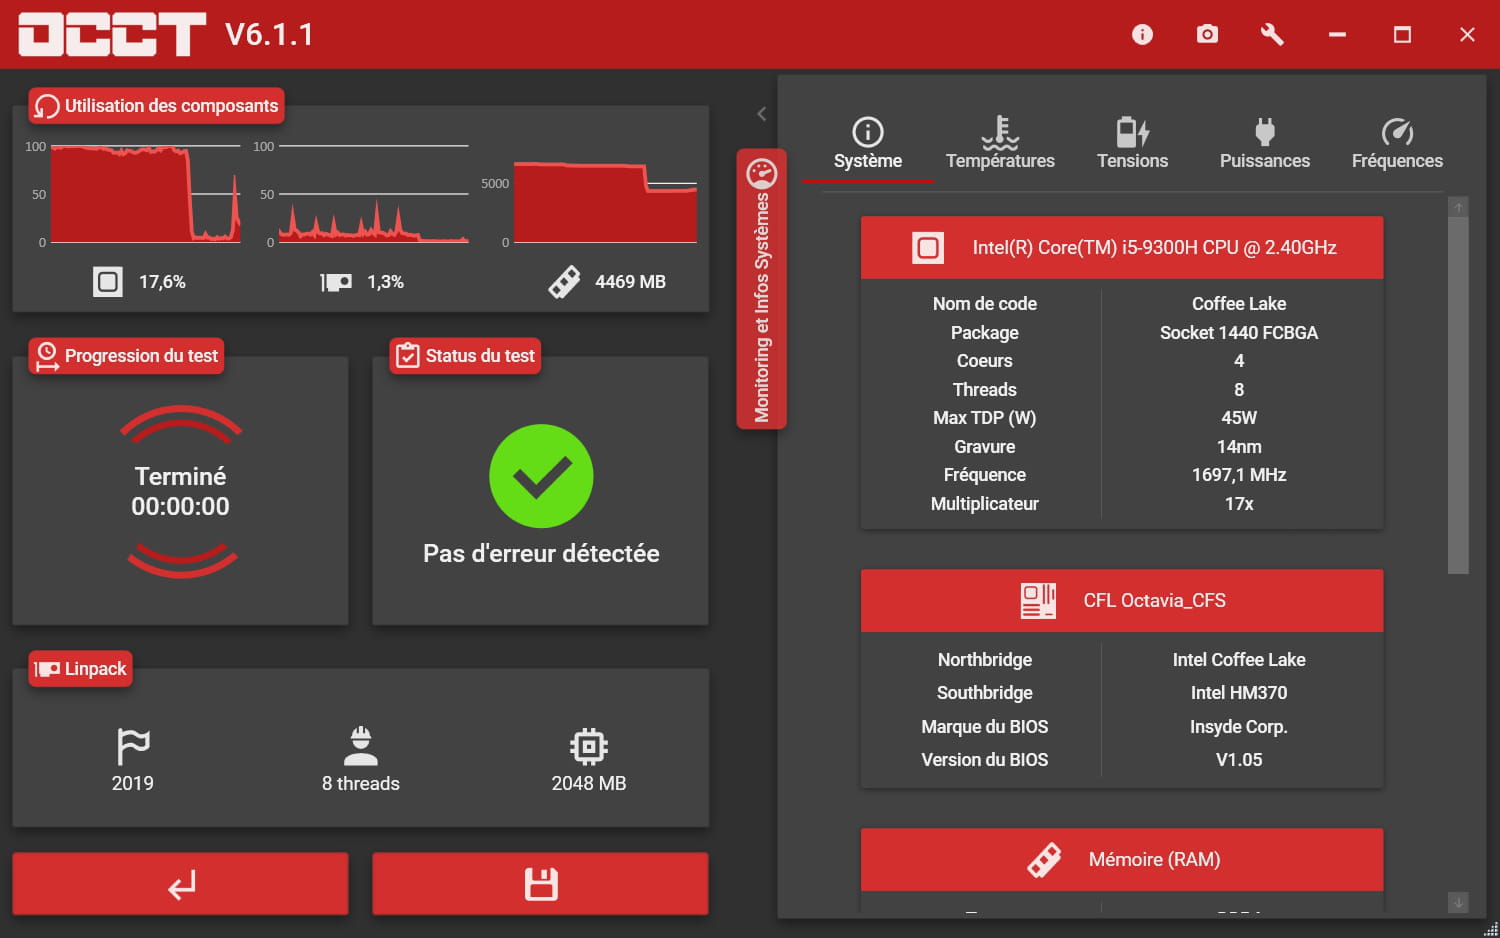
Task: Switch to the Températures tab
Action: 1000,145
